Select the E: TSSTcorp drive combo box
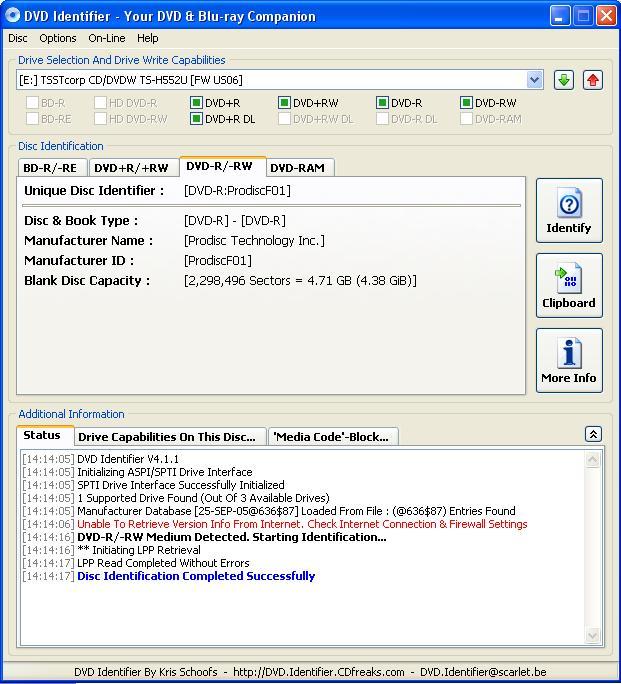 [280, 80]
